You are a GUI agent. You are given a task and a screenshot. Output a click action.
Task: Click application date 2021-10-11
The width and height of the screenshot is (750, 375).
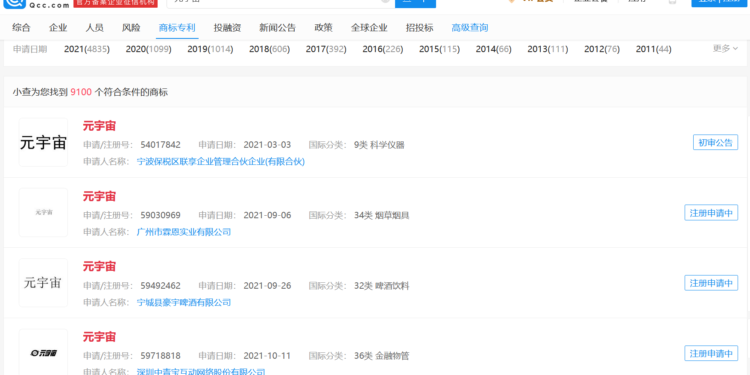pyautogui.click(x=267, y=356)
